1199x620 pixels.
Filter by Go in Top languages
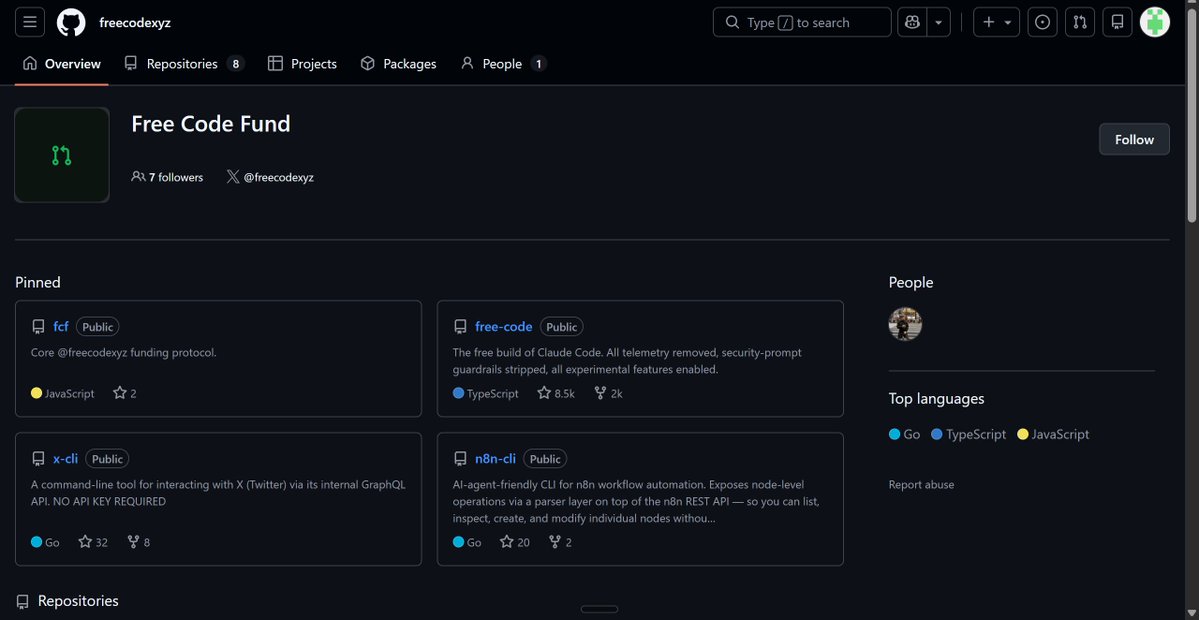904,434
